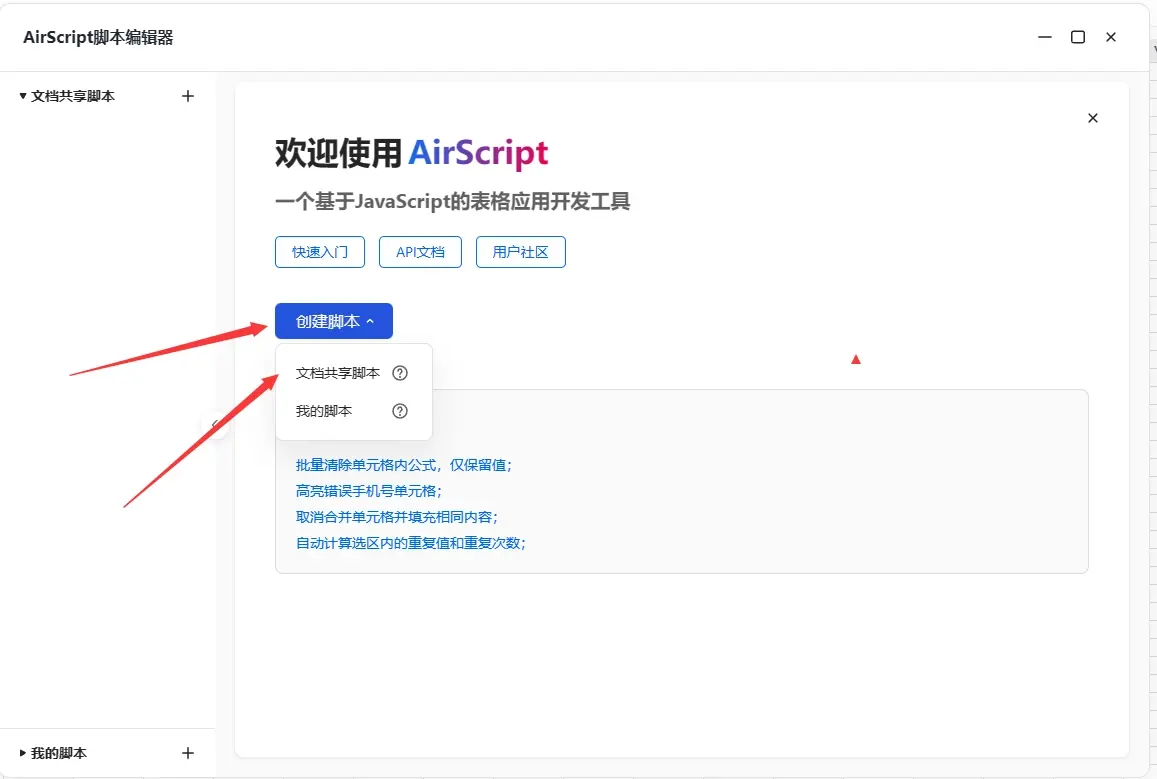Open example 批量清除单元格内公式，仅保留值

coord(404,465)
